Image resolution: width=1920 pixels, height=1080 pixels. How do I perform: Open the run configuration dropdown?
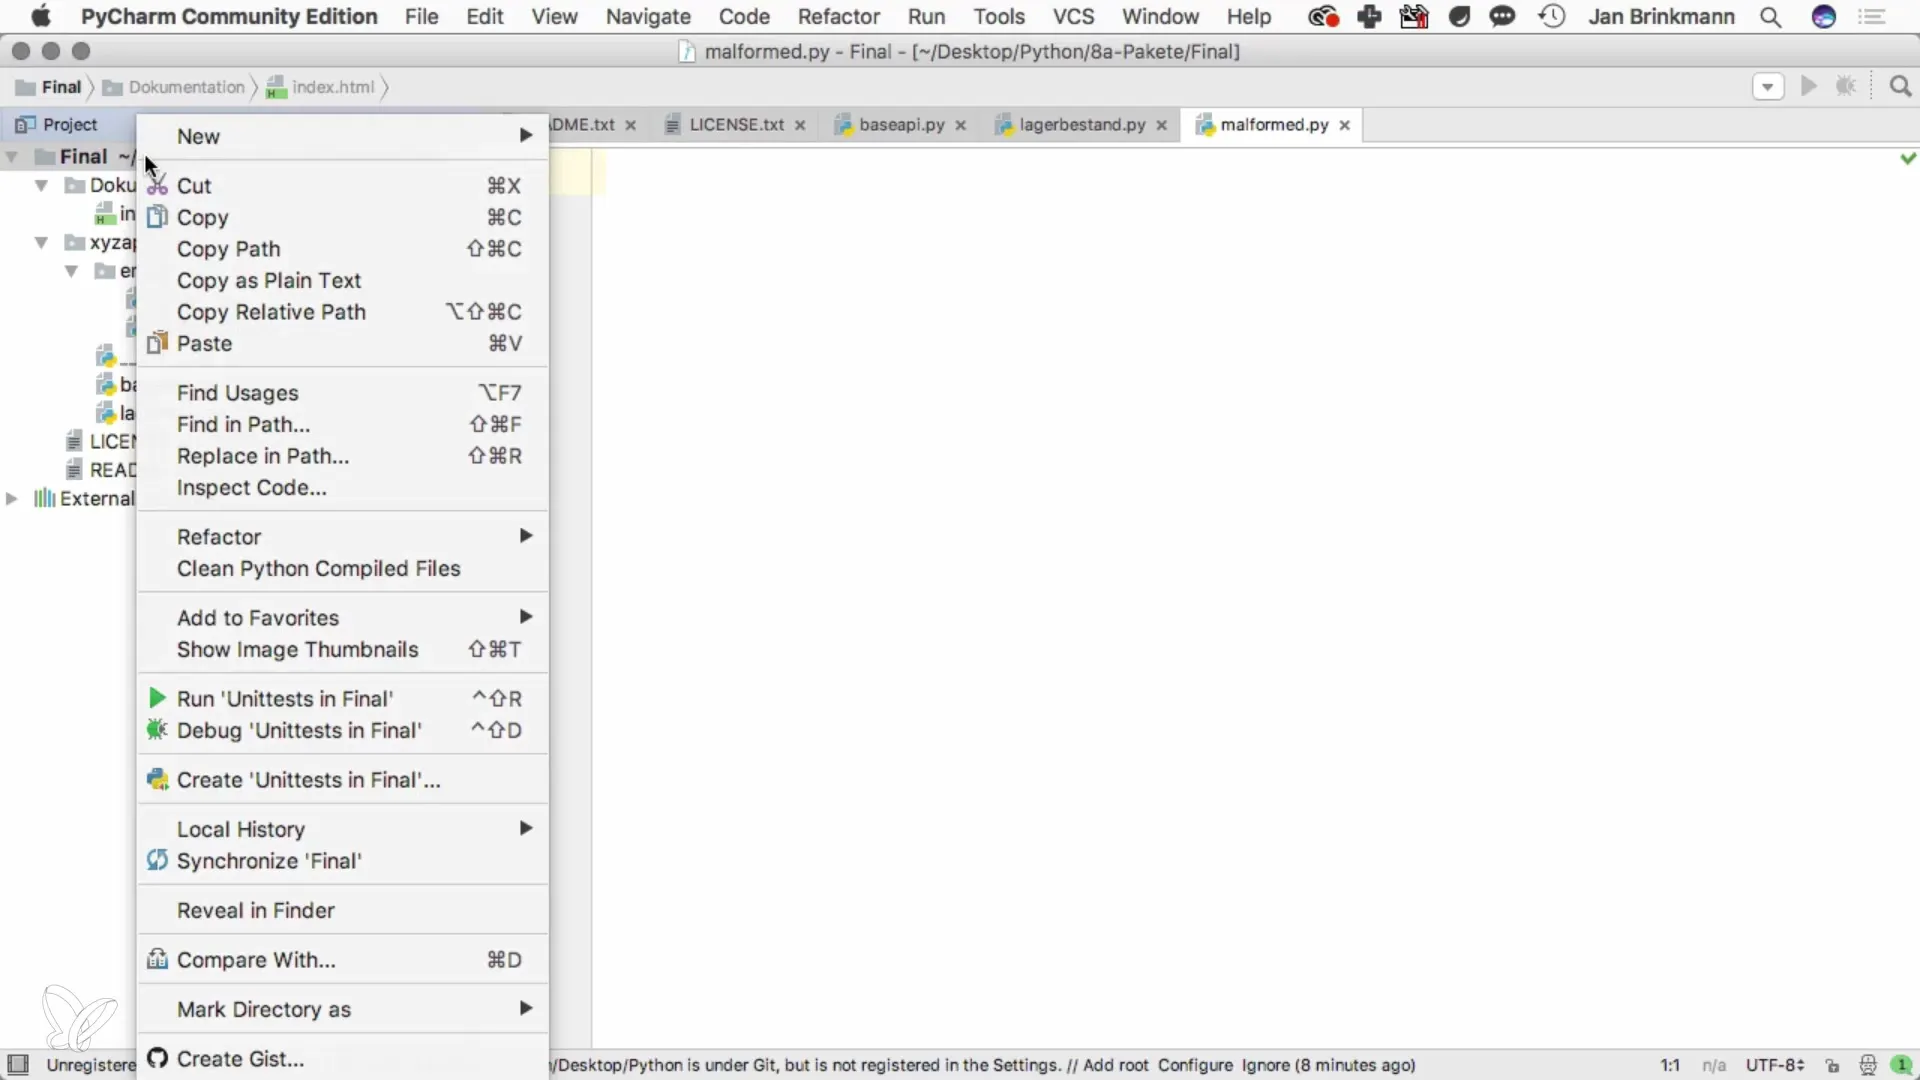coord(1768,87)
